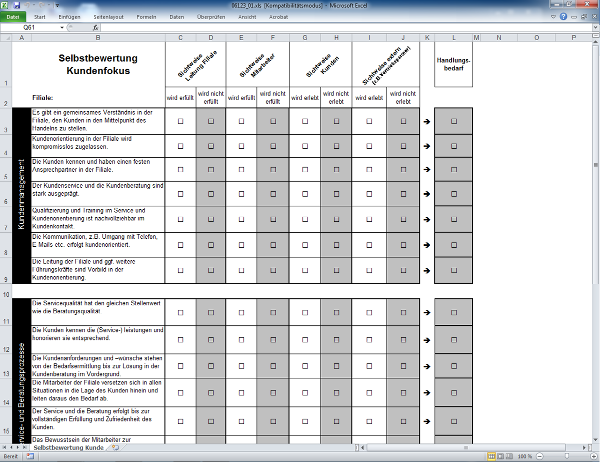Select the 'Selbstbewertung Kunde' sheet tab
The width and height of the screenshot is (600, 462).
pos(68,449)
